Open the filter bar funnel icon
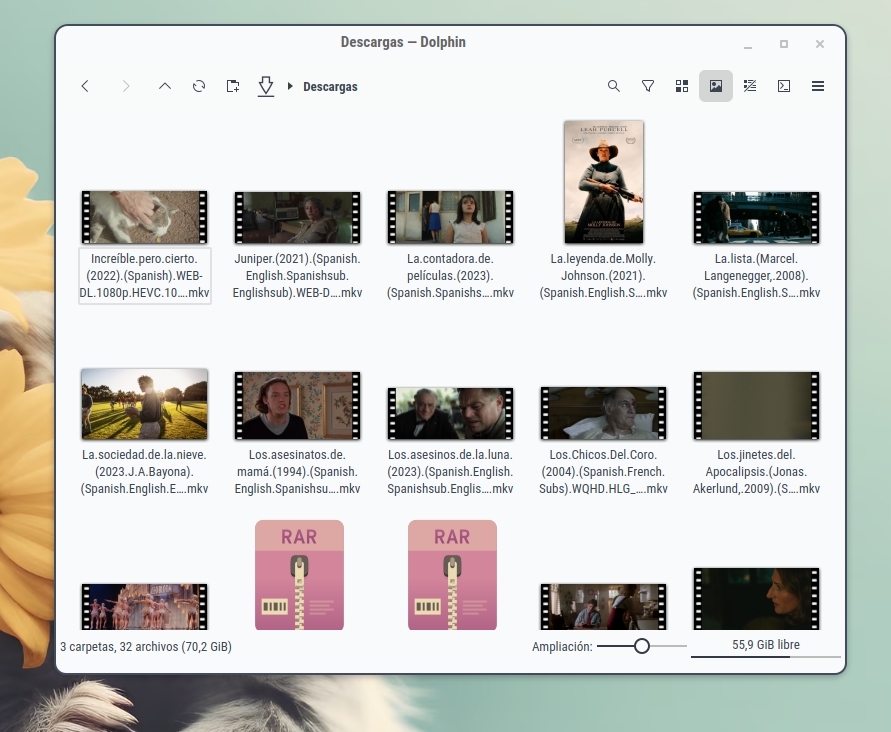Screen dimensions: 891x732 [x=648, y=87]
